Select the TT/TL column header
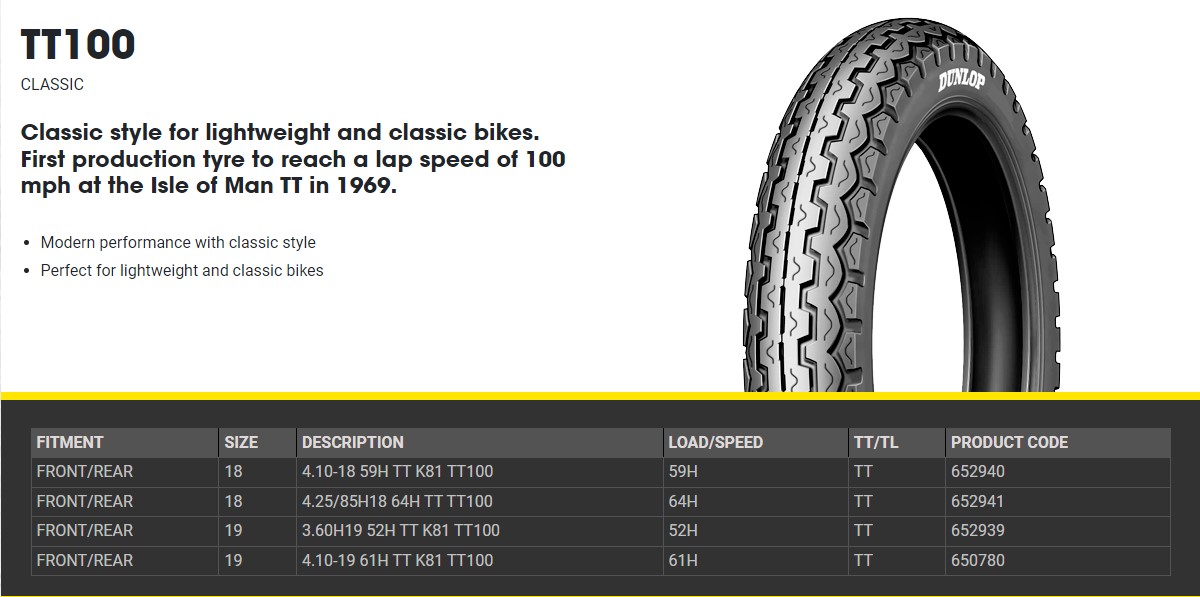The height and width of the screenshot is (597, 1200). (876, 442)
